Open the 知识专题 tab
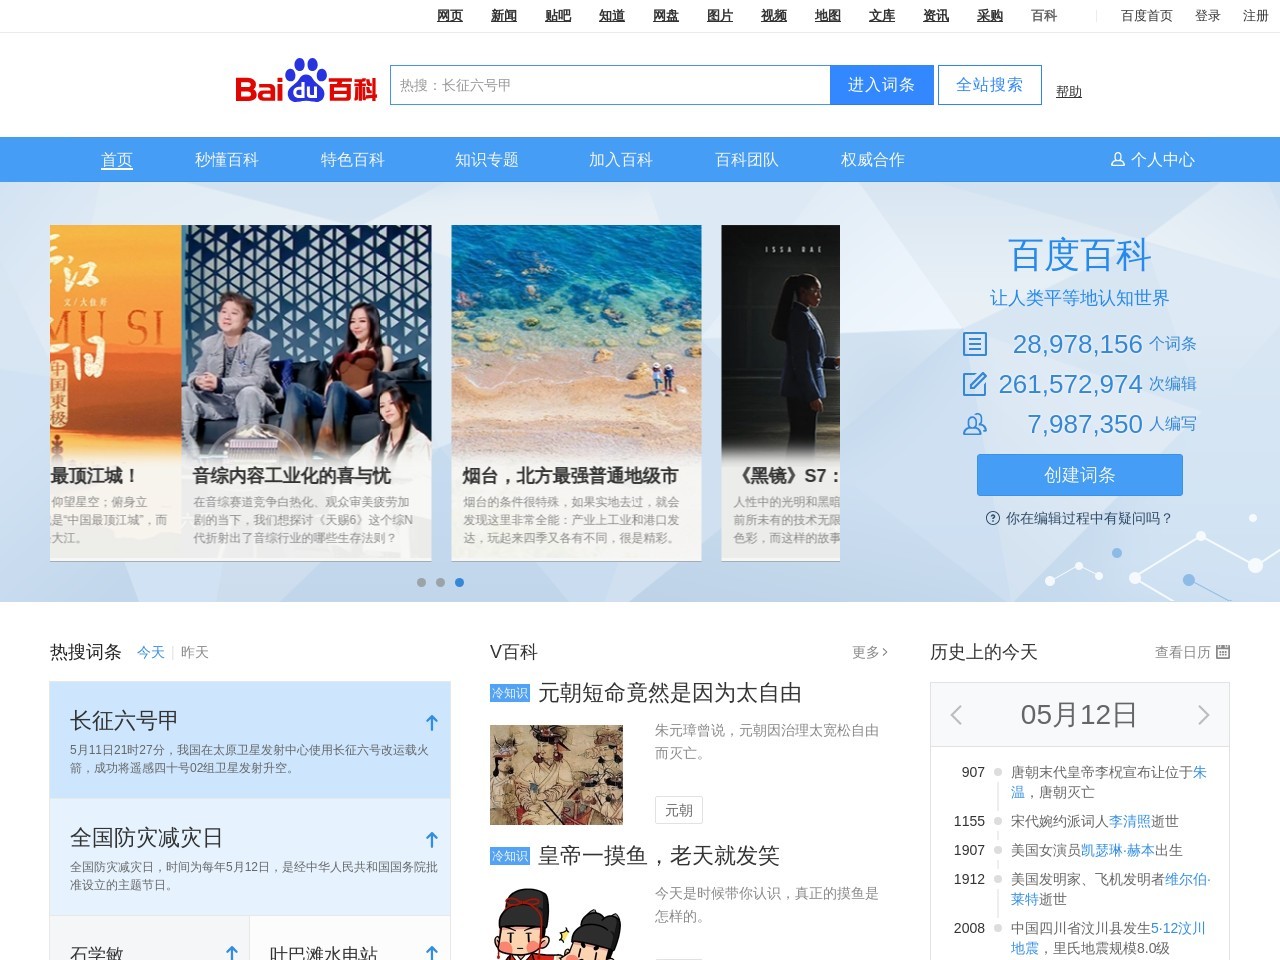1280x960 pixels. pyautogui.click(x=487, y=160)
